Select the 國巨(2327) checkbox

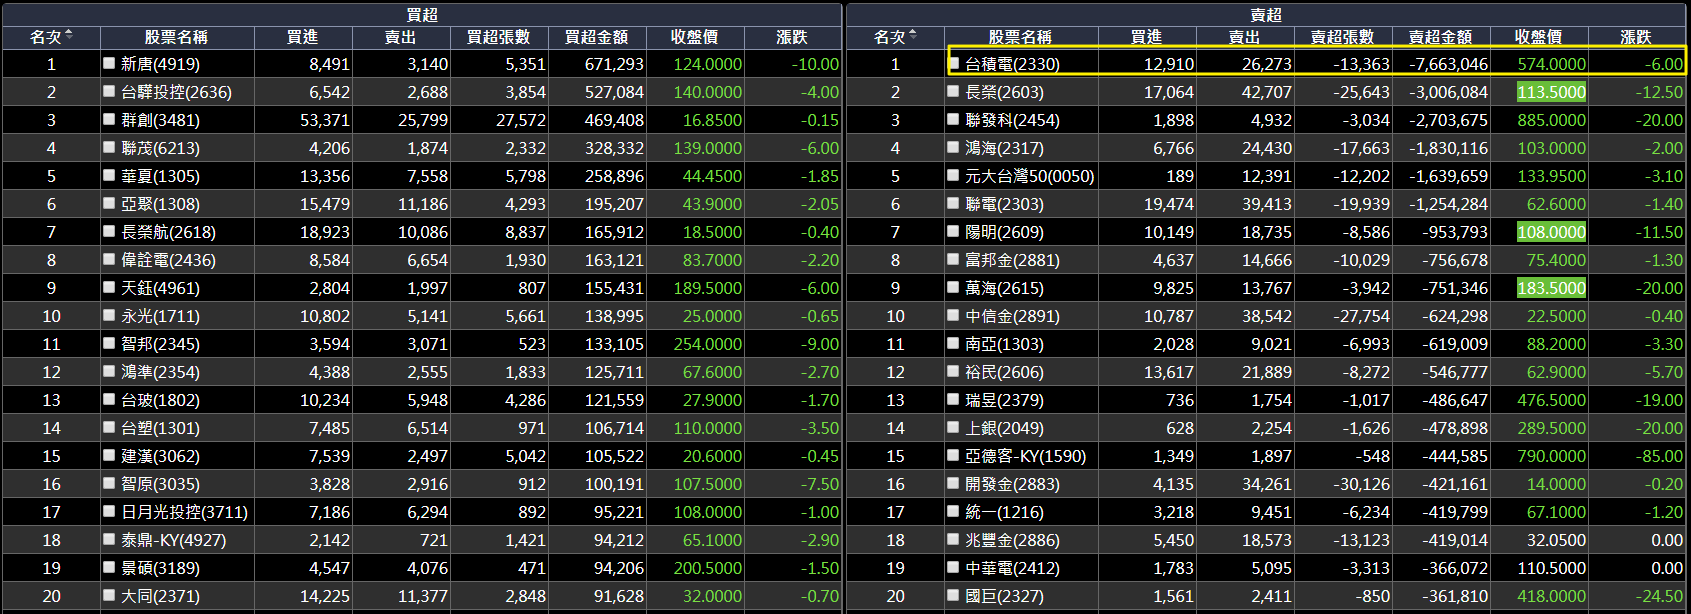(953, 595)
